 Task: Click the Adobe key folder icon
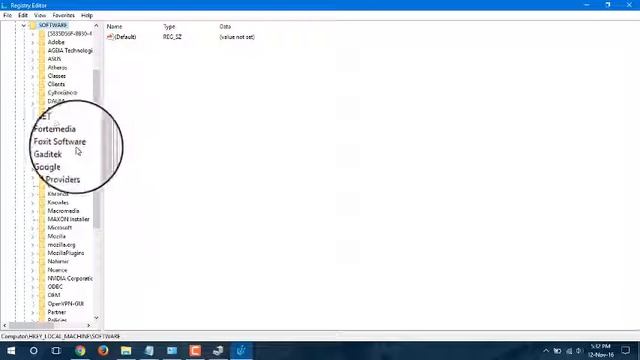click(42, 42)
